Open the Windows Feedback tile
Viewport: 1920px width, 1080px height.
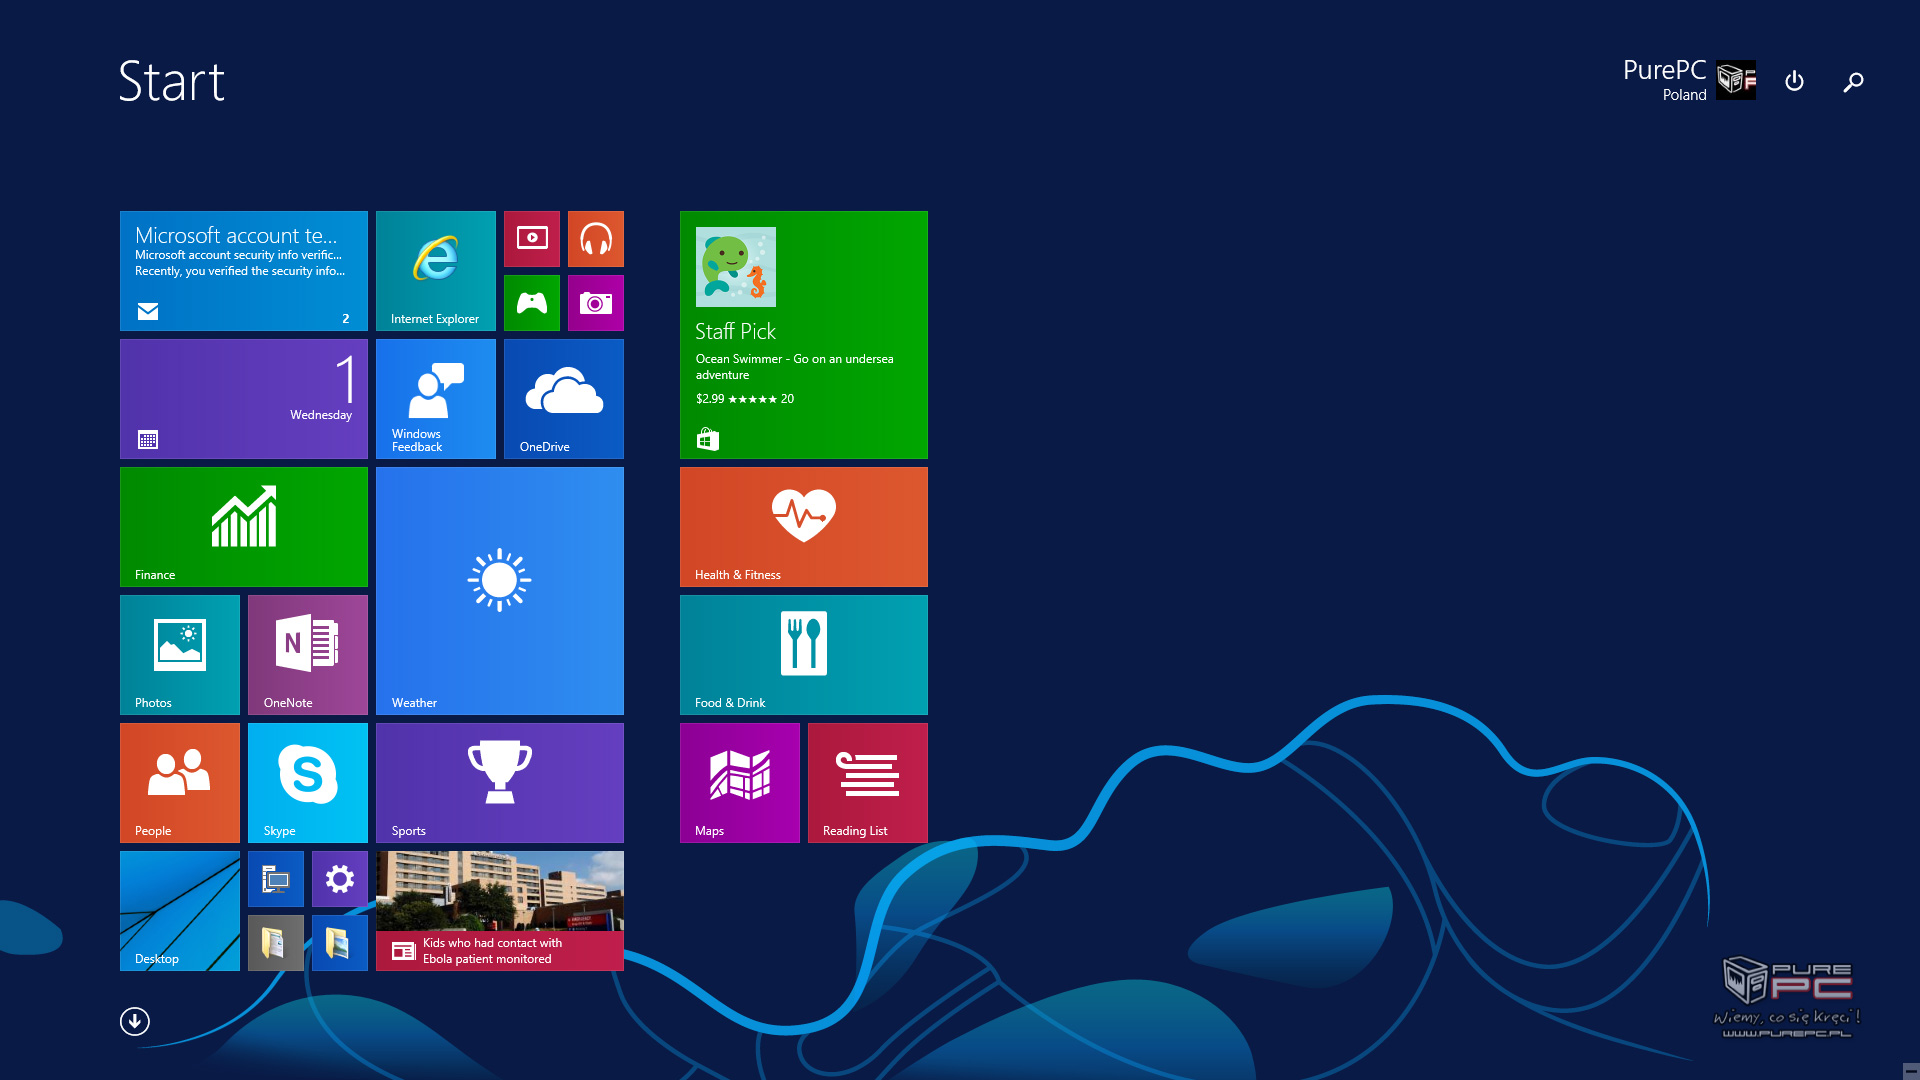tap(436, 399)
